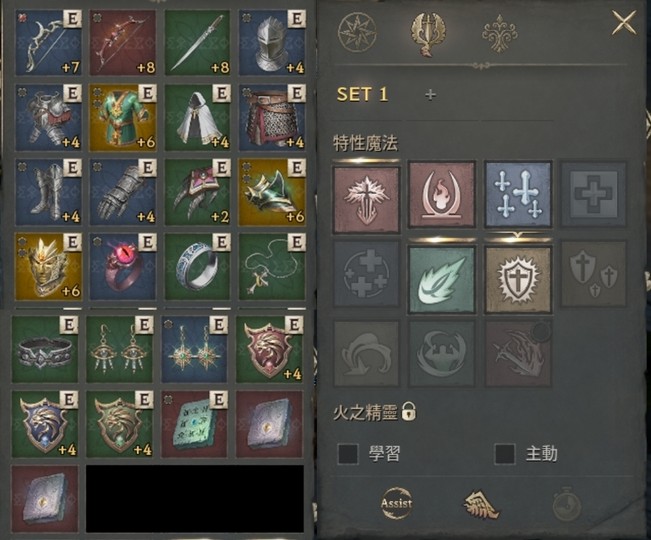Open the red eye ring item

(x=123, y=266)
